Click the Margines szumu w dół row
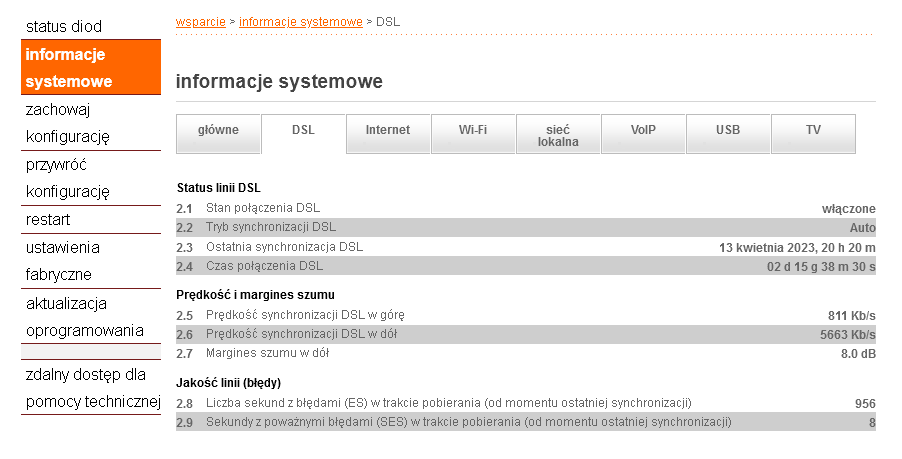The width and height of the screenshot is (902, 459). tap(525, 353)
